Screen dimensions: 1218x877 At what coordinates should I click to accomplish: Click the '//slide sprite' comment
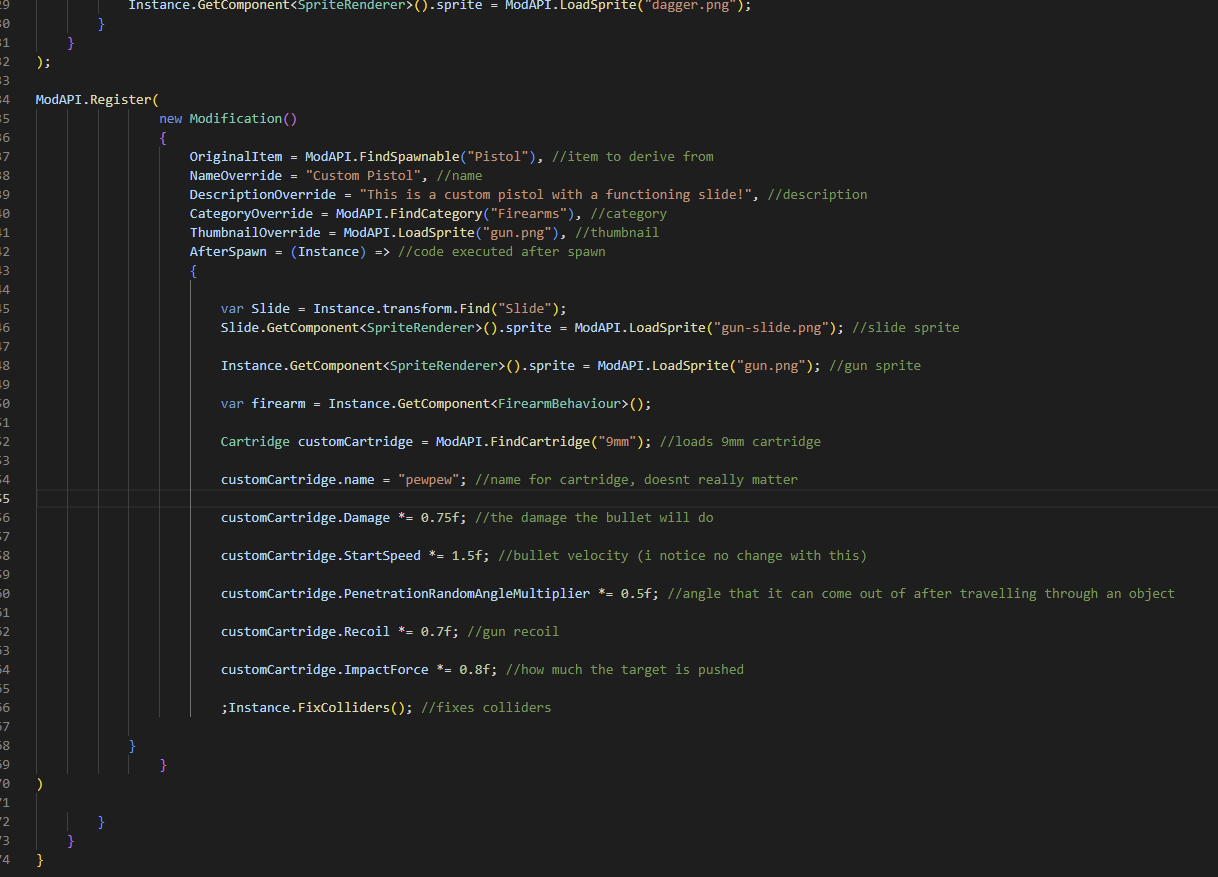[905, 327]
